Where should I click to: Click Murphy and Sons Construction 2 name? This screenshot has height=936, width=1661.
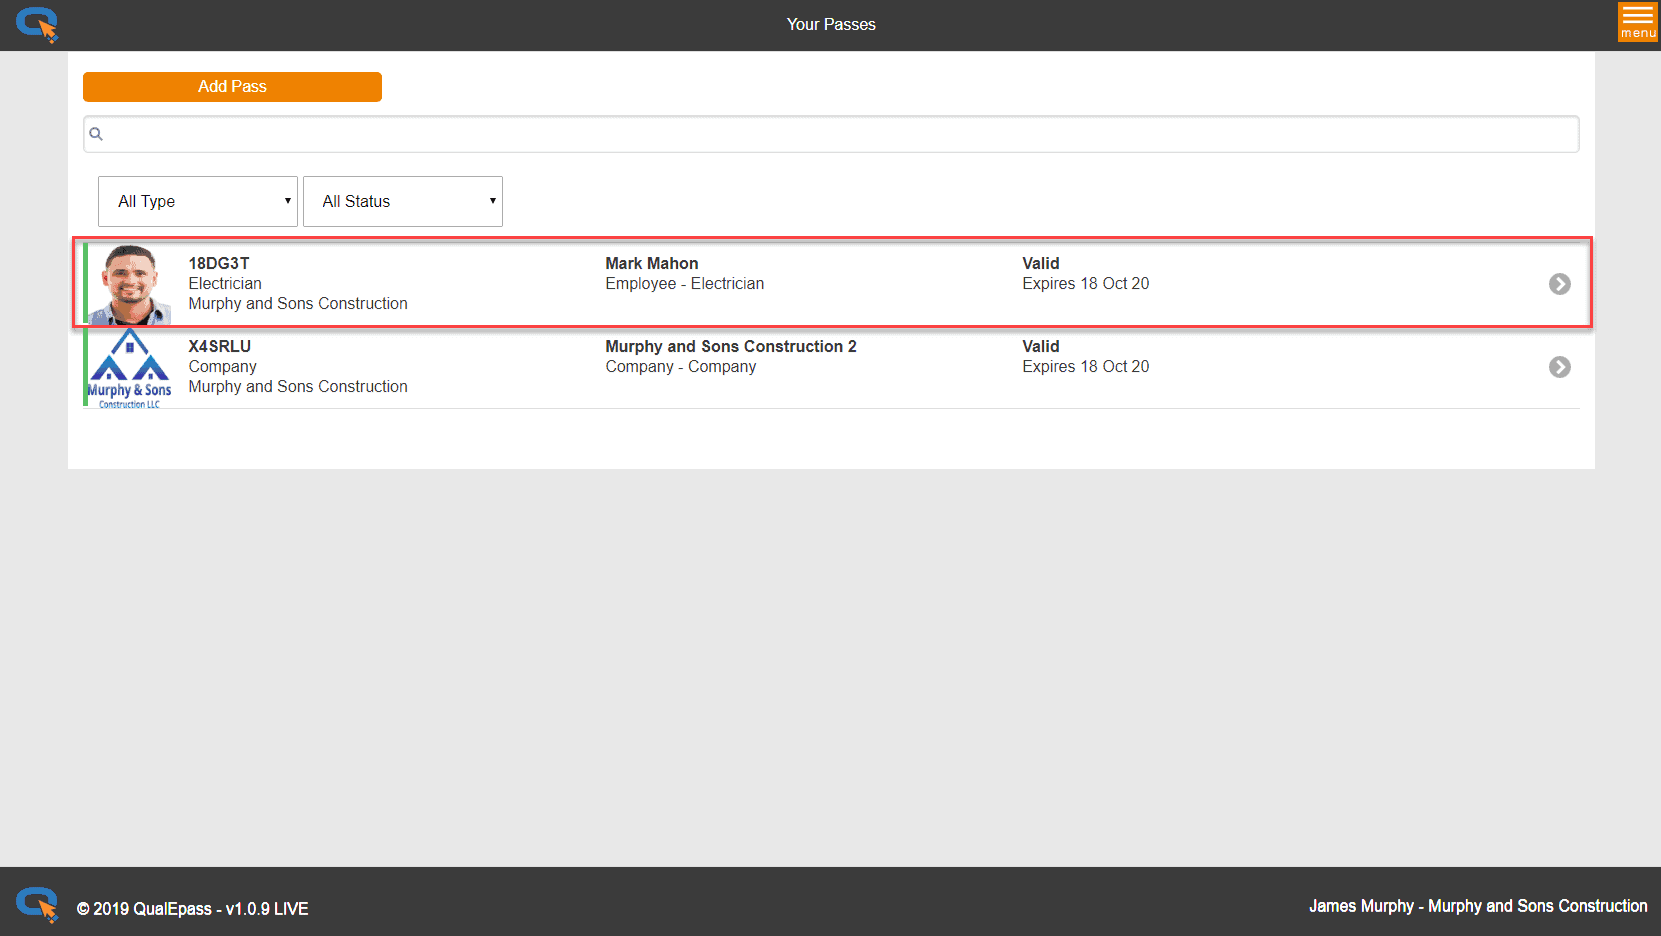[x=731, y=346]
